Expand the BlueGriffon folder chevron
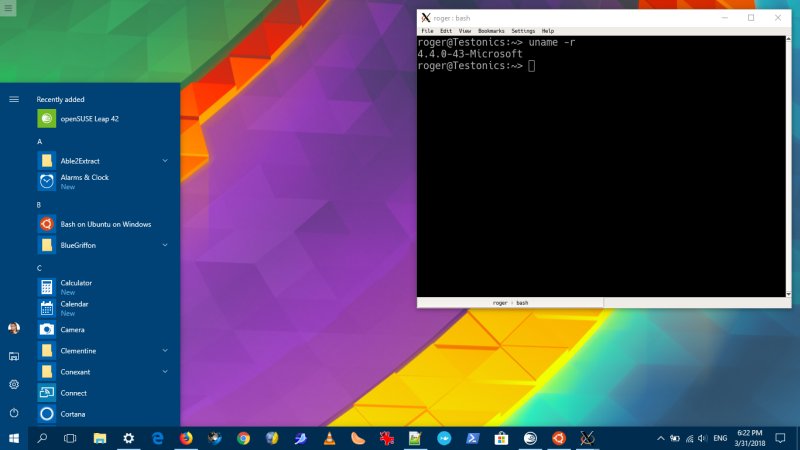 165,245
